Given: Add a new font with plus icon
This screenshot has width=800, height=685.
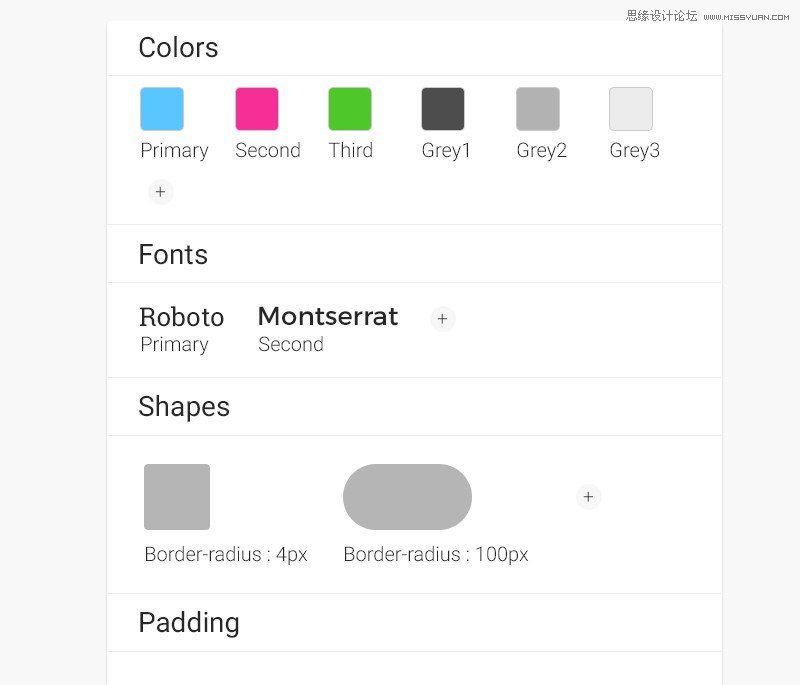Looking at the screenshot, I should point(442,319).
